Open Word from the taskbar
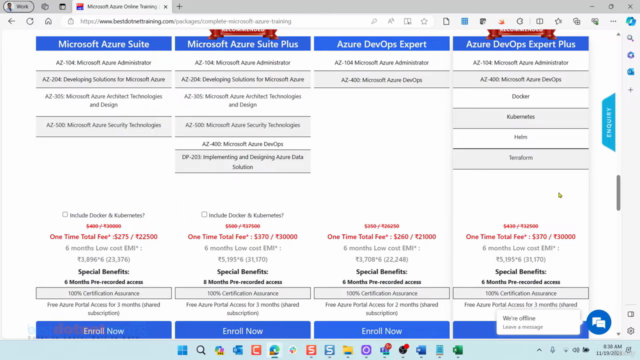The height and width of the screenshot is (360, 640). (x=421, y=350)
